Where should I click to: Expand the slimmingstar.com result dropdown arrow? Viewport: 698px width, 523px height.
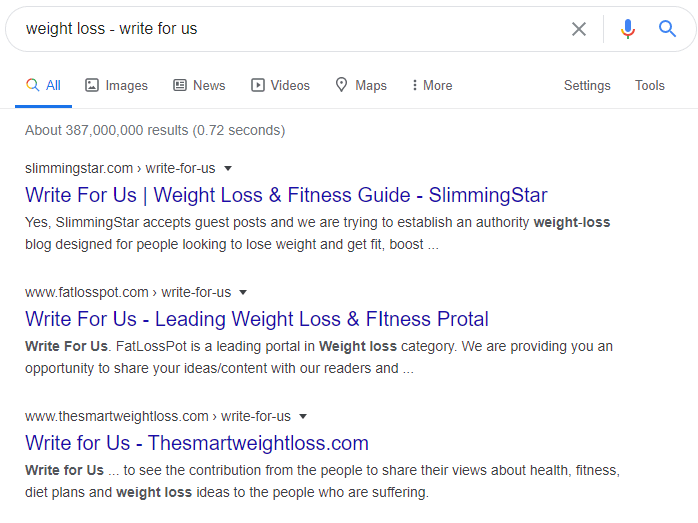(x=228, y=168)
